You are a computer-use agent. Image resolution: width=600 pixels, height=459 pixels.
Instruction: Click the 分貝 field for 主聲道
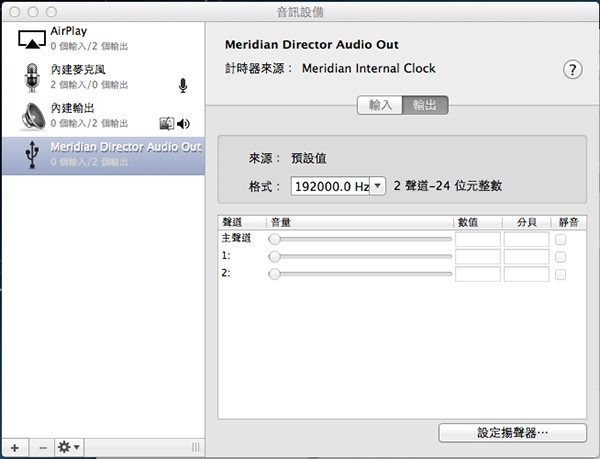(x=527, y=239)
